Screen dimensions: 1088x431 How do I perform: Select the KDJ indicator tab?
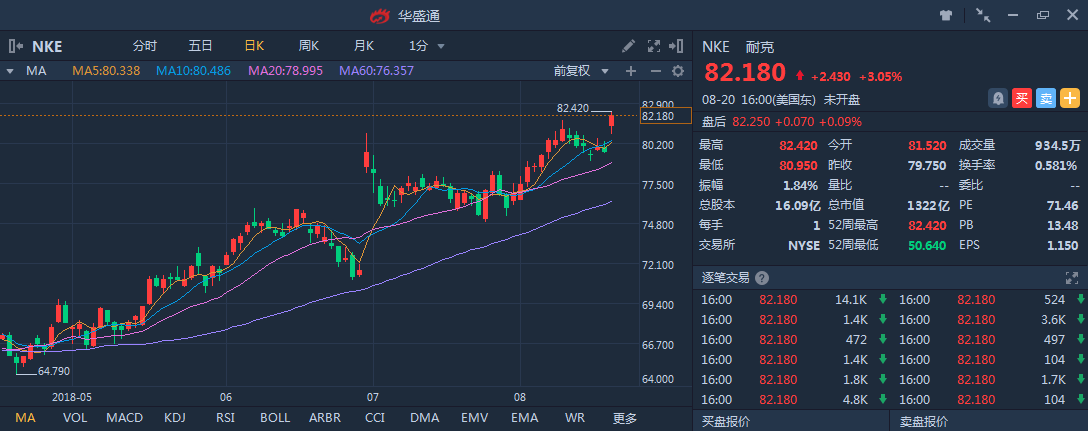point(174,418)
